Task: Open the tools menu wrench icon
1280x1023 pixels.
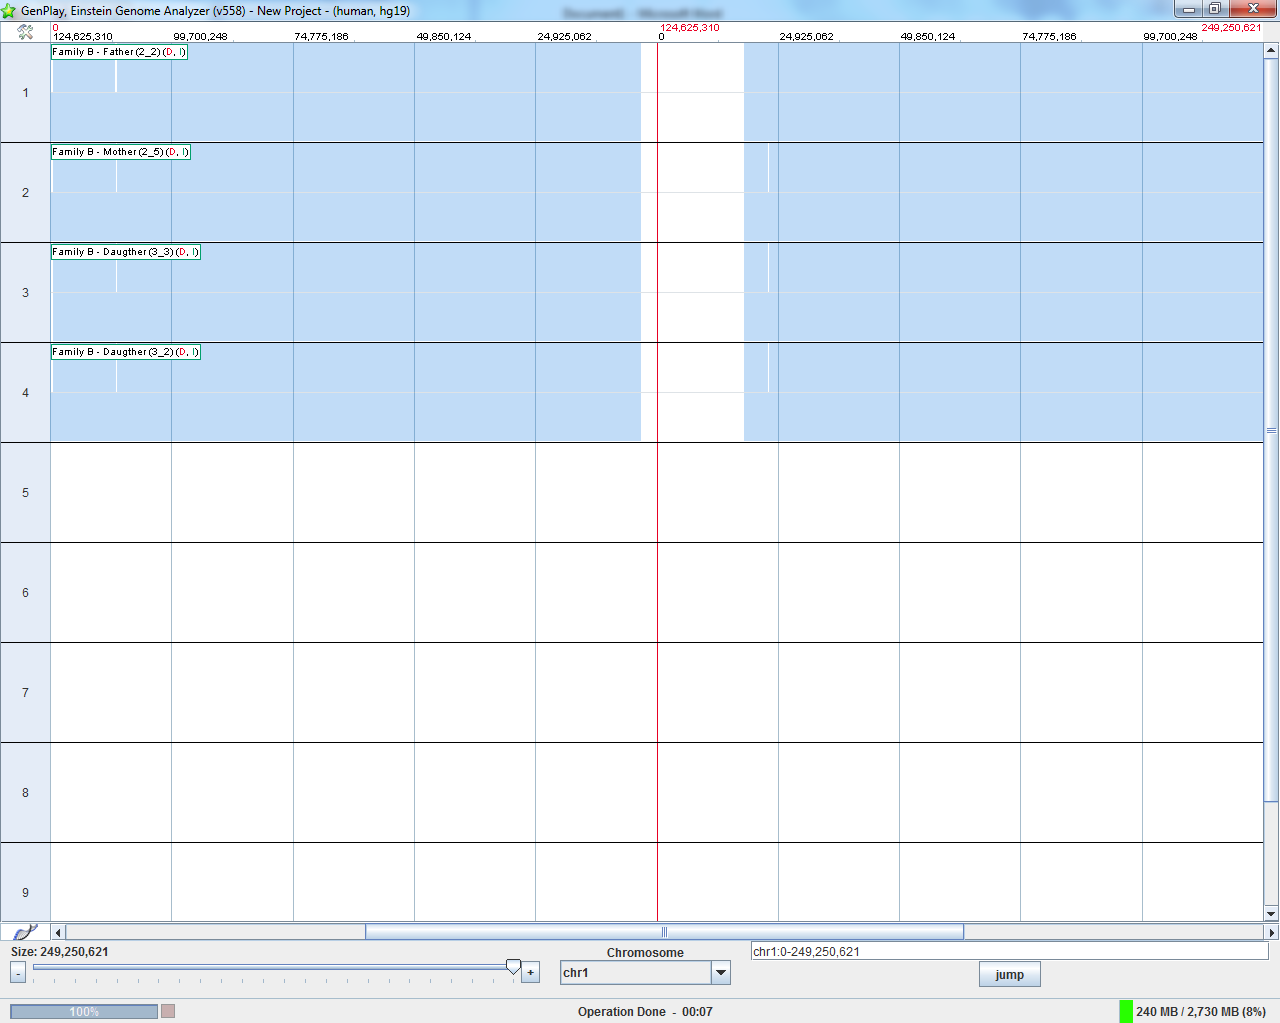Action: tap(25, 32)
